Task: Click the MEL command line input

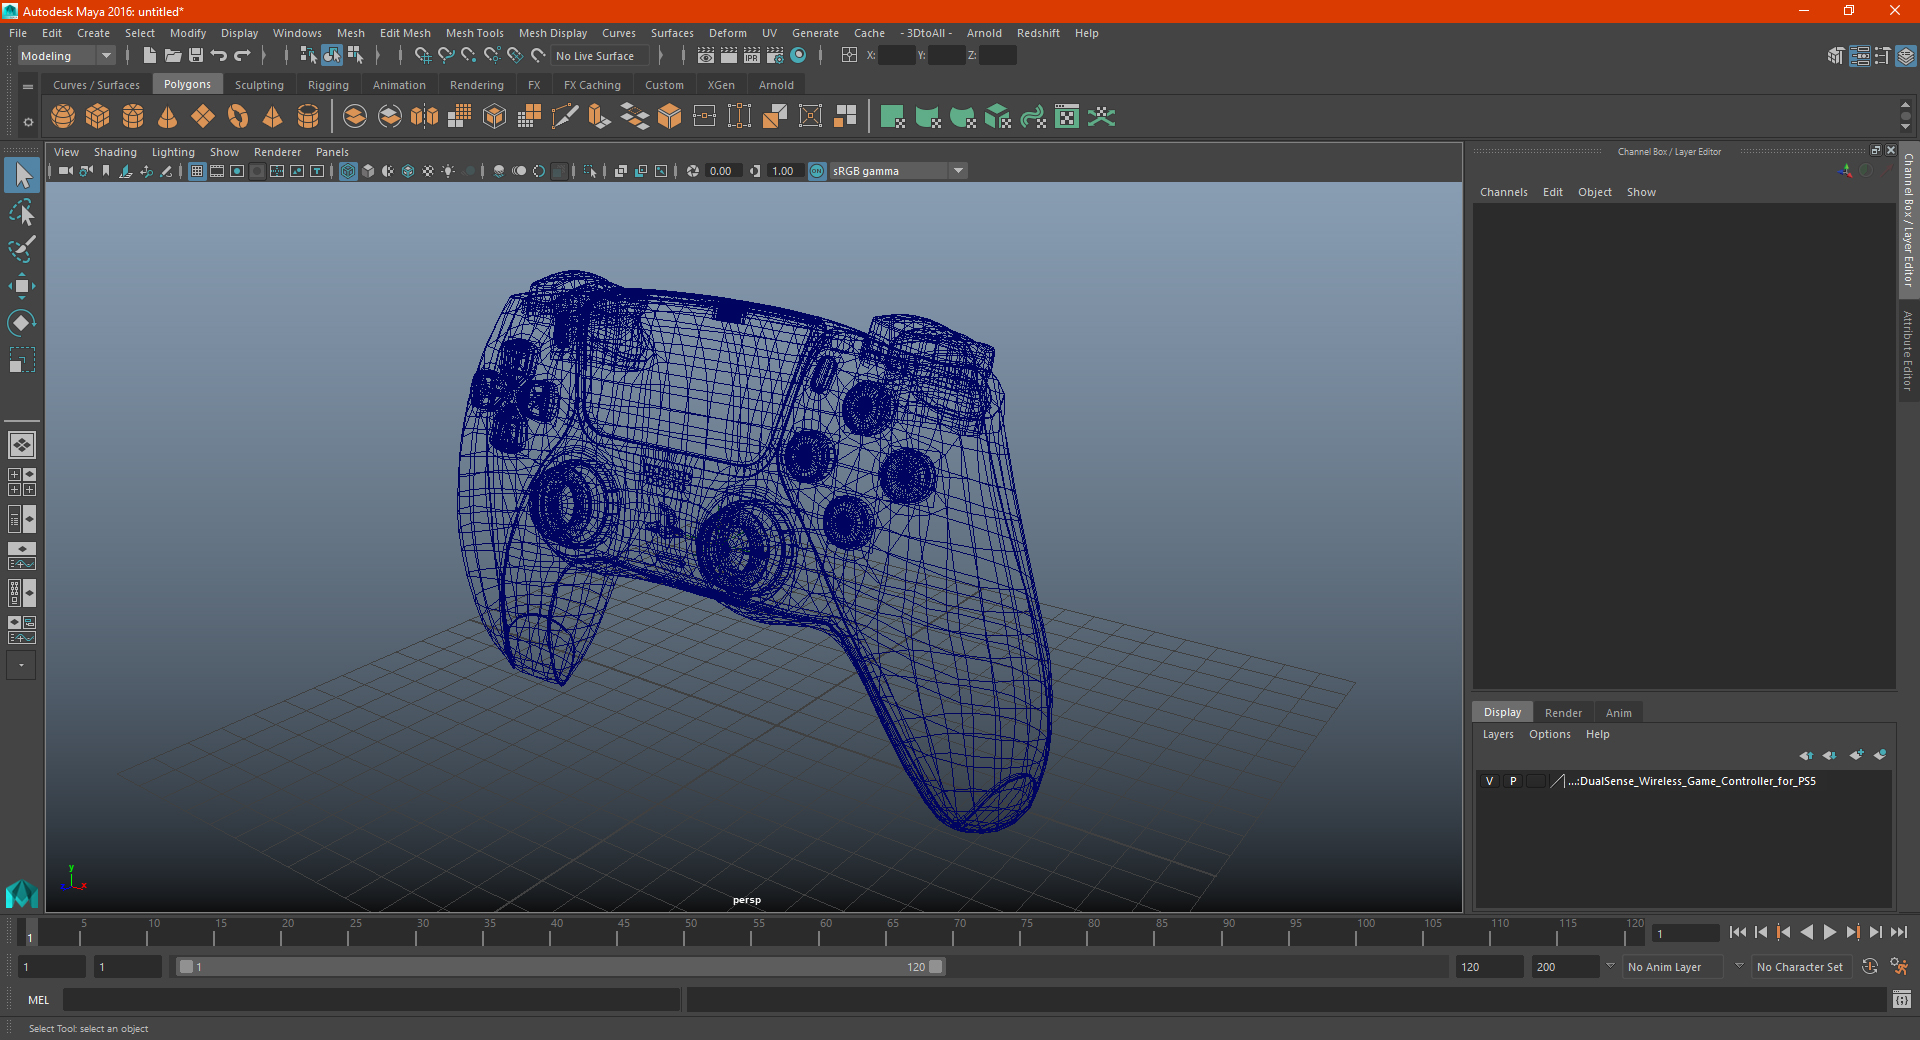Action: pos(372,999)
